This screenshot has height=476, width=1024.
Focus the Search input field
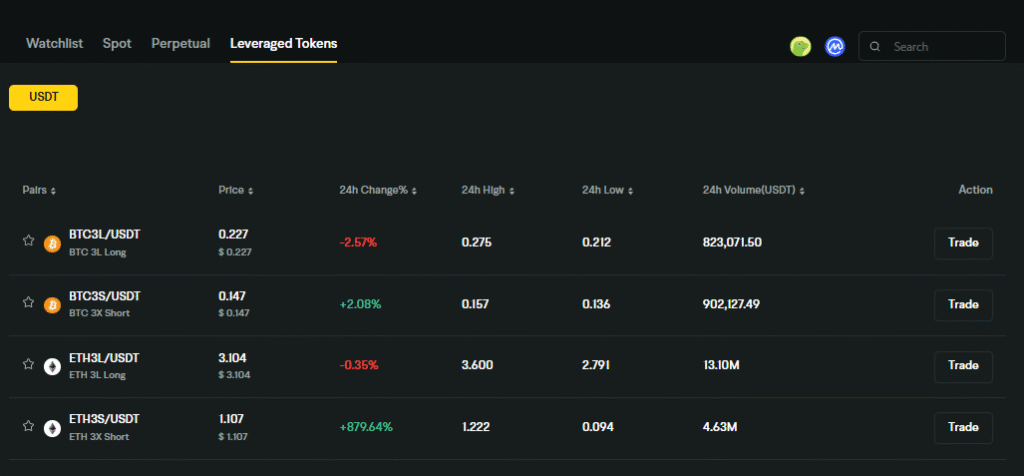point(932,46)
